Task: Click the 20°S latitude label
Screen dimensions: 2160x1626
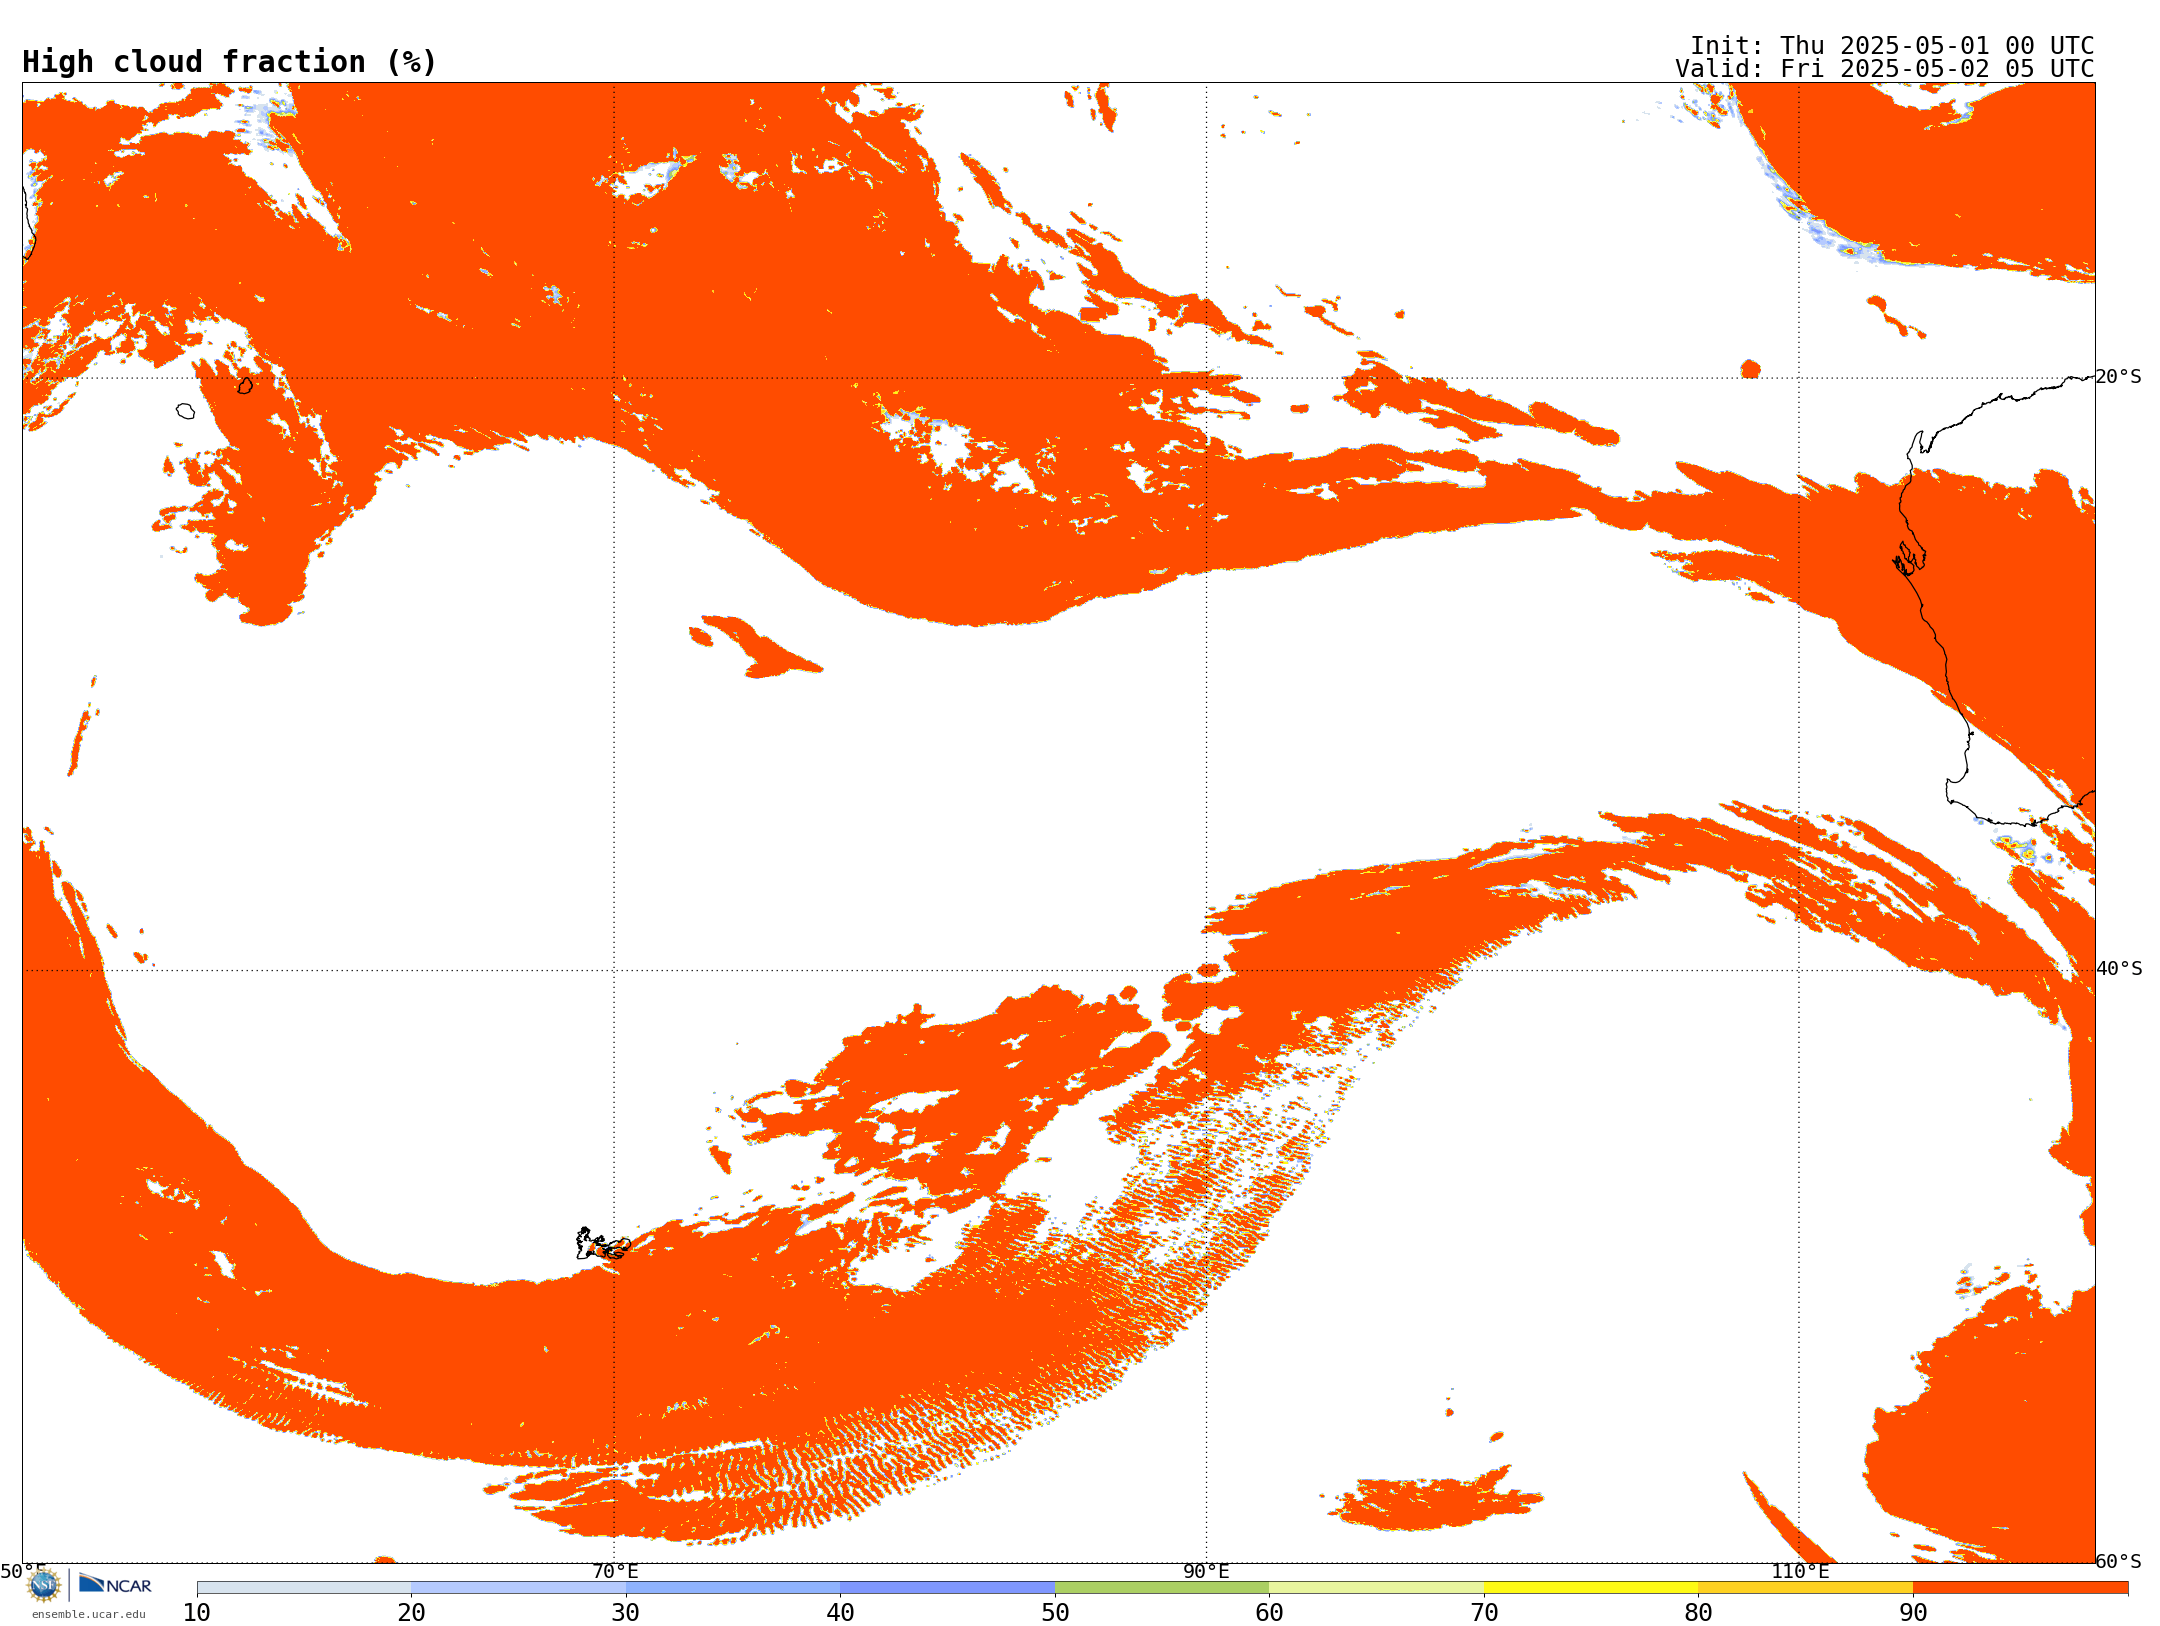Action: pos(2119,377)
